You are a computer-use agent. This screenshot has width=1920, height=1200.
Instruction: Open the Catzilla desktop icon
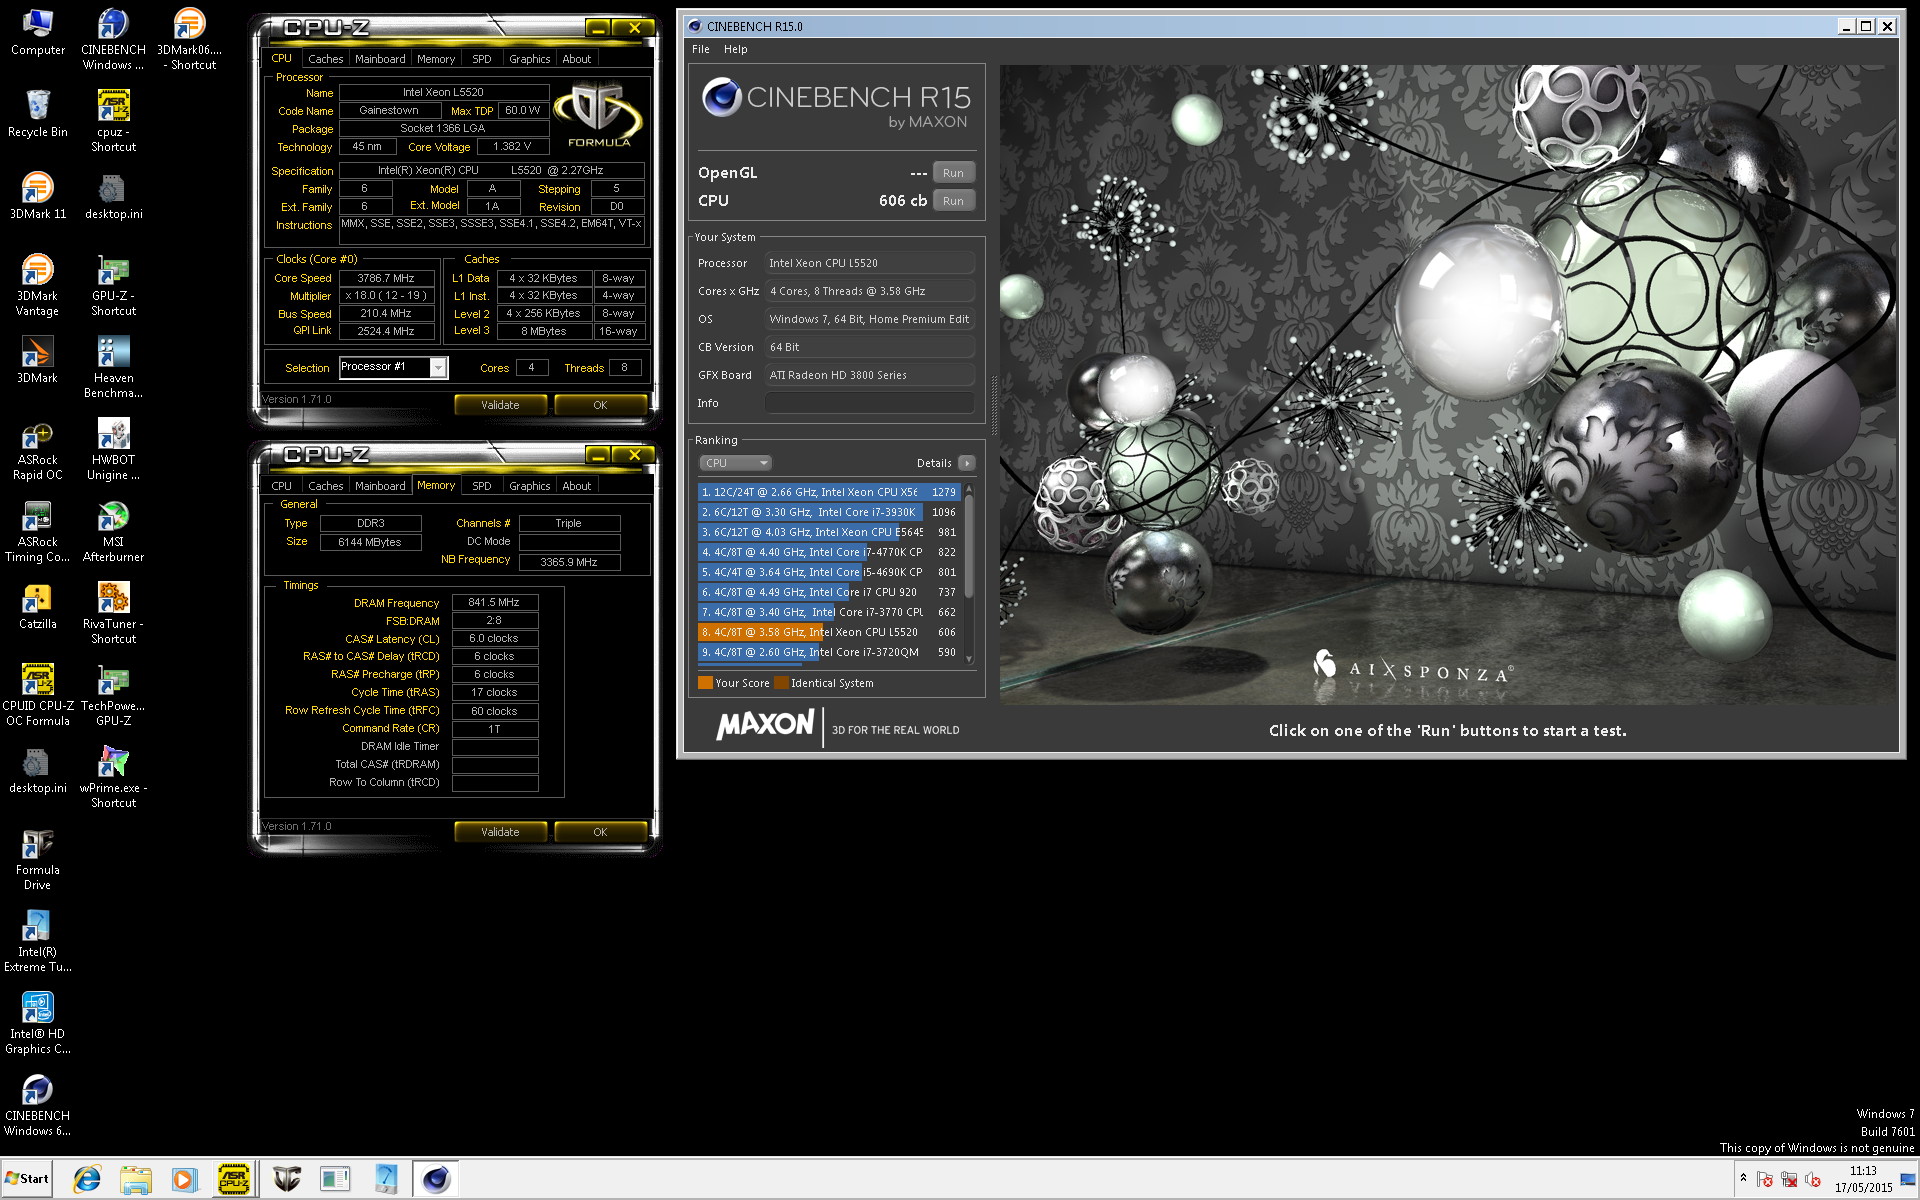tap(37, 606)
